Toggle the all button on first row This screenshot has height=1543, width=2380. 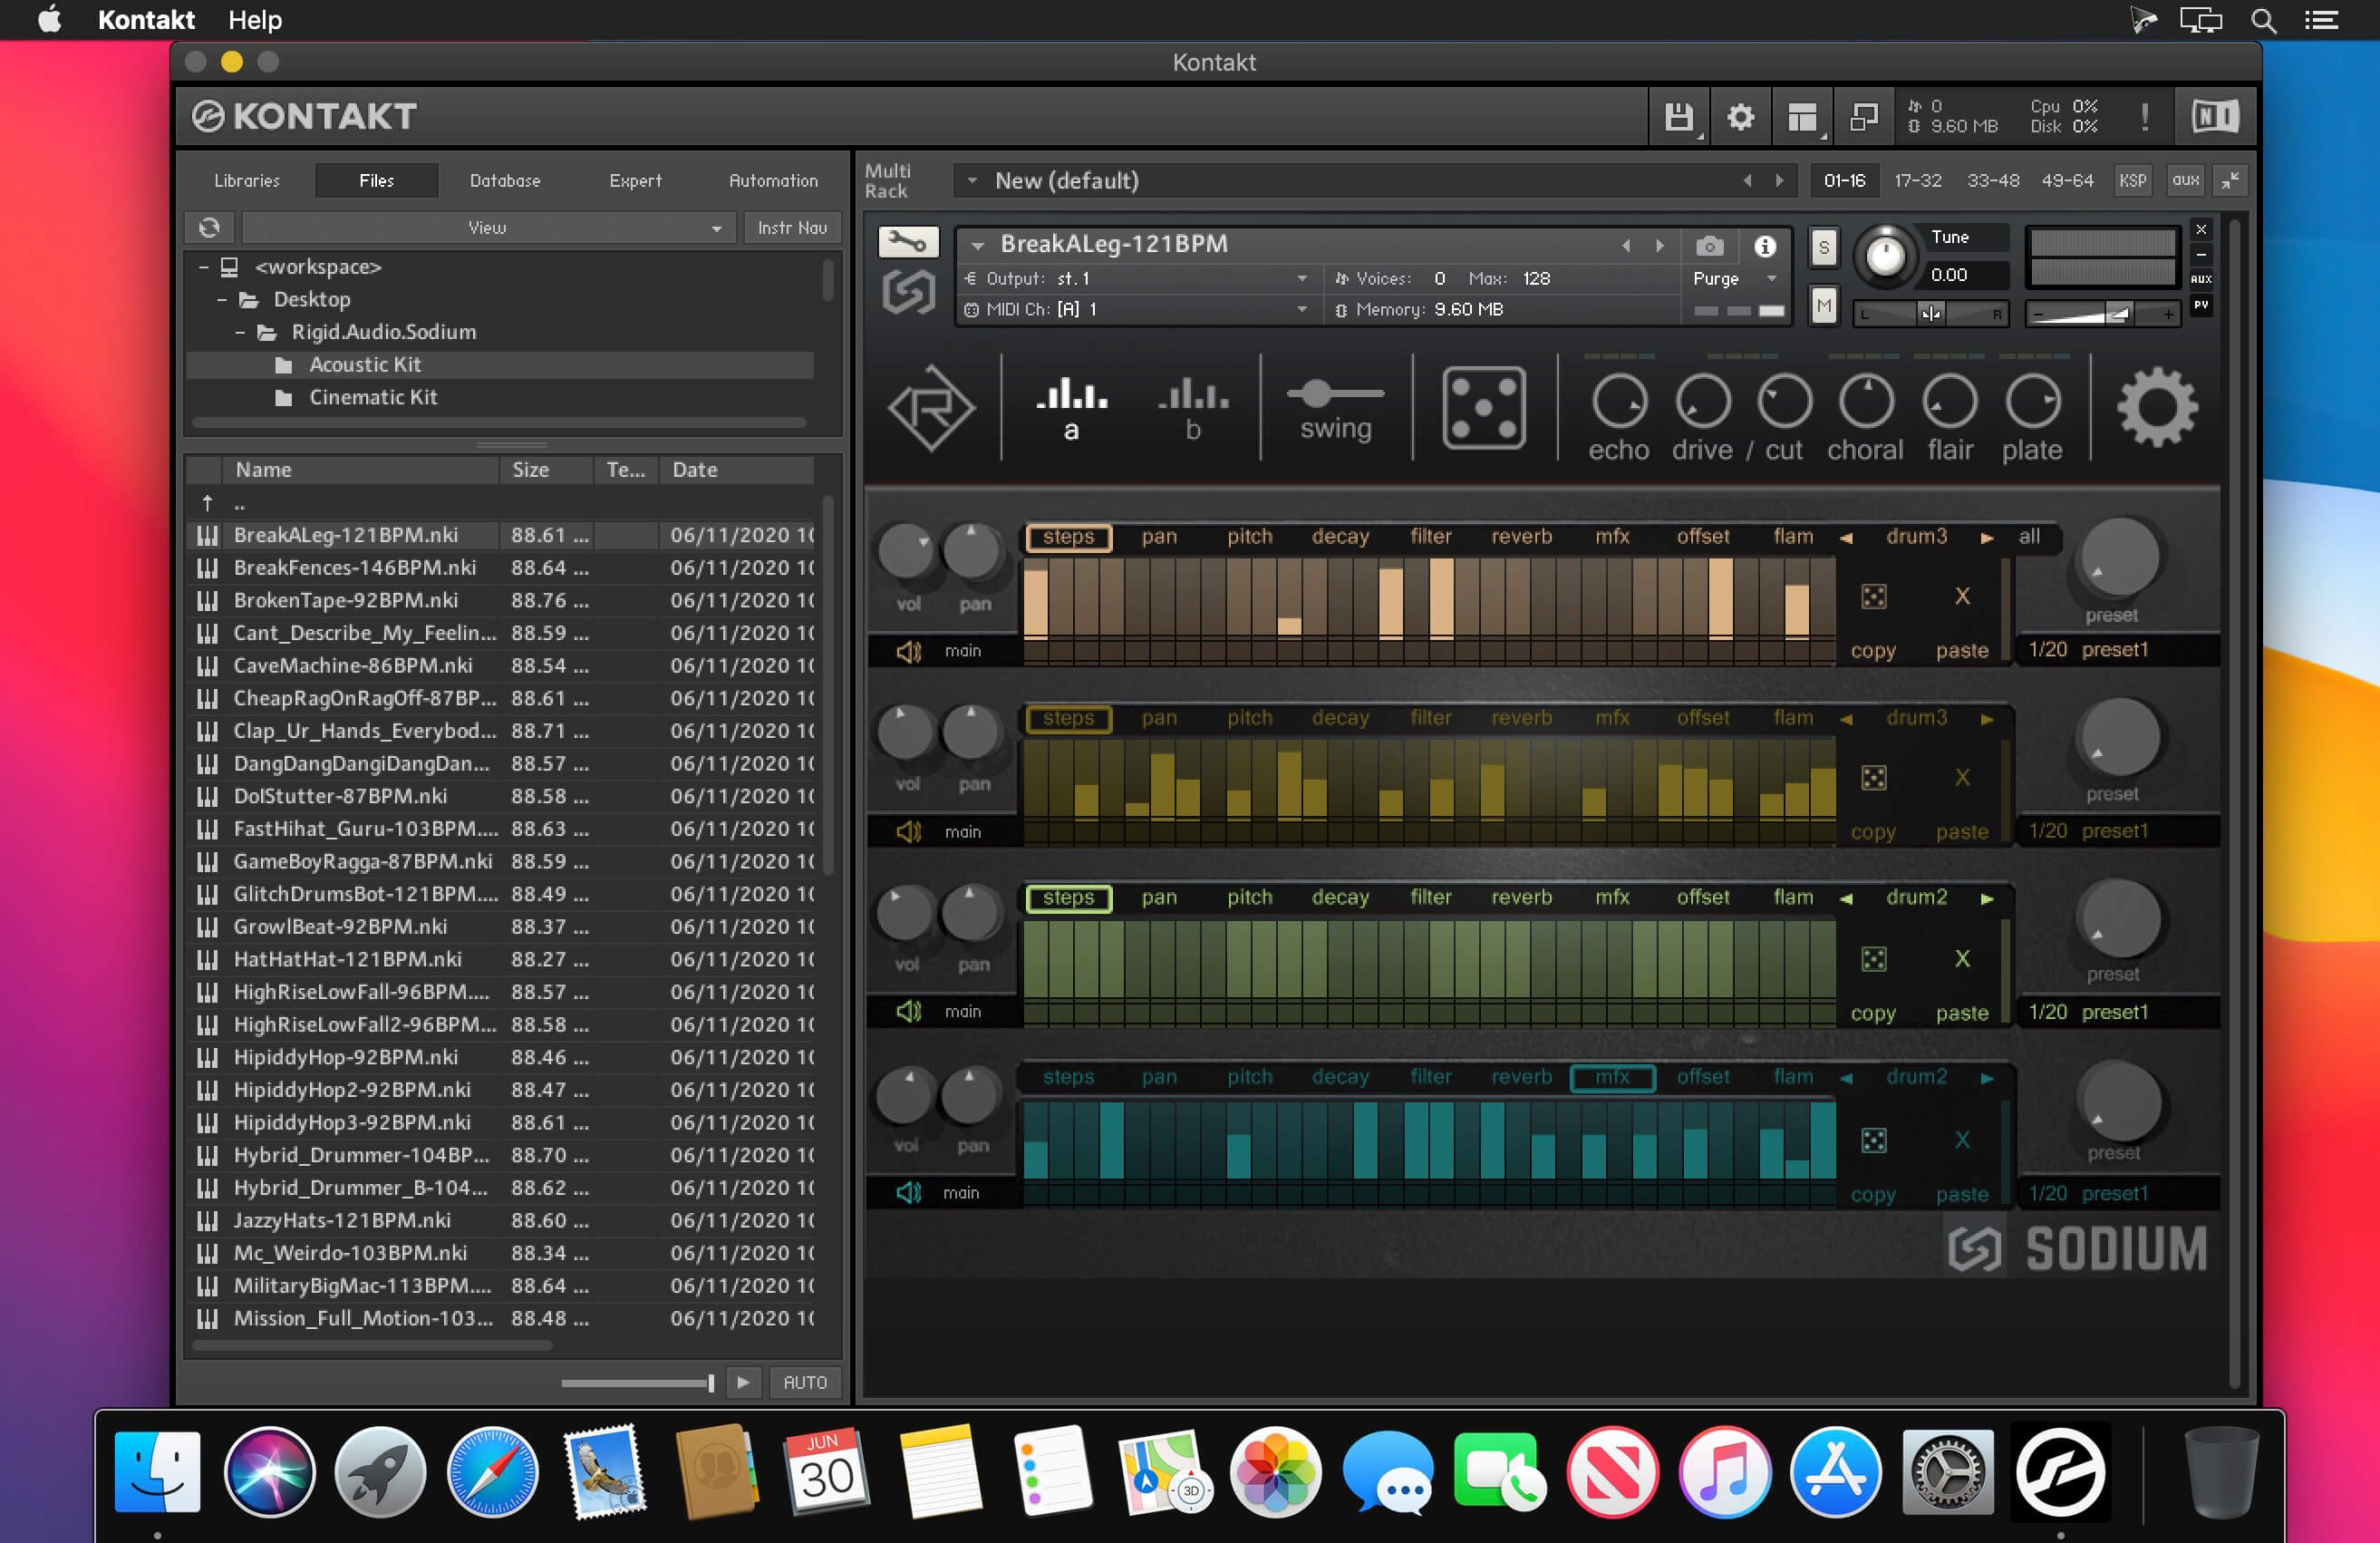tap(2028, 536)
